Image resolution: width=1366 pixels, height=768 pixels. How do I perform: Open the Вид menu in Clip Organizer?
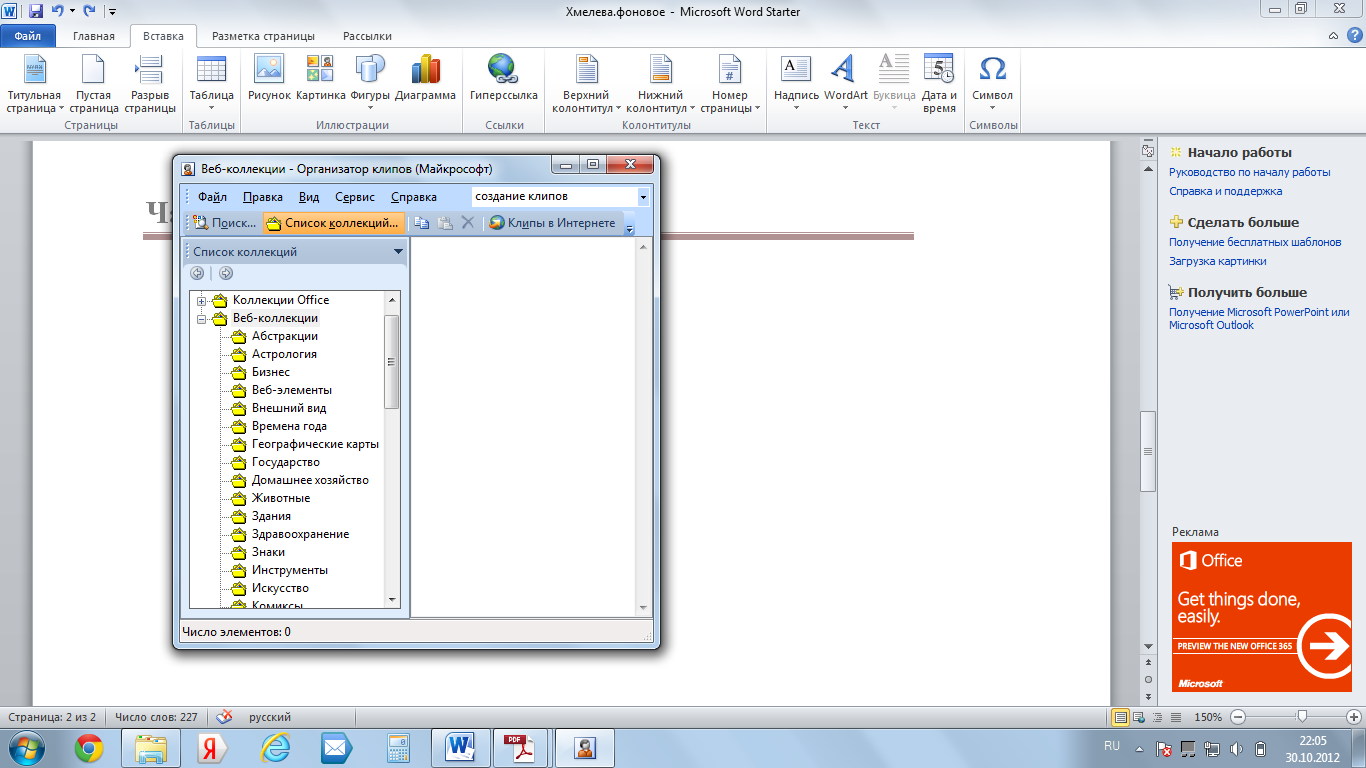(x=309, y=197)
